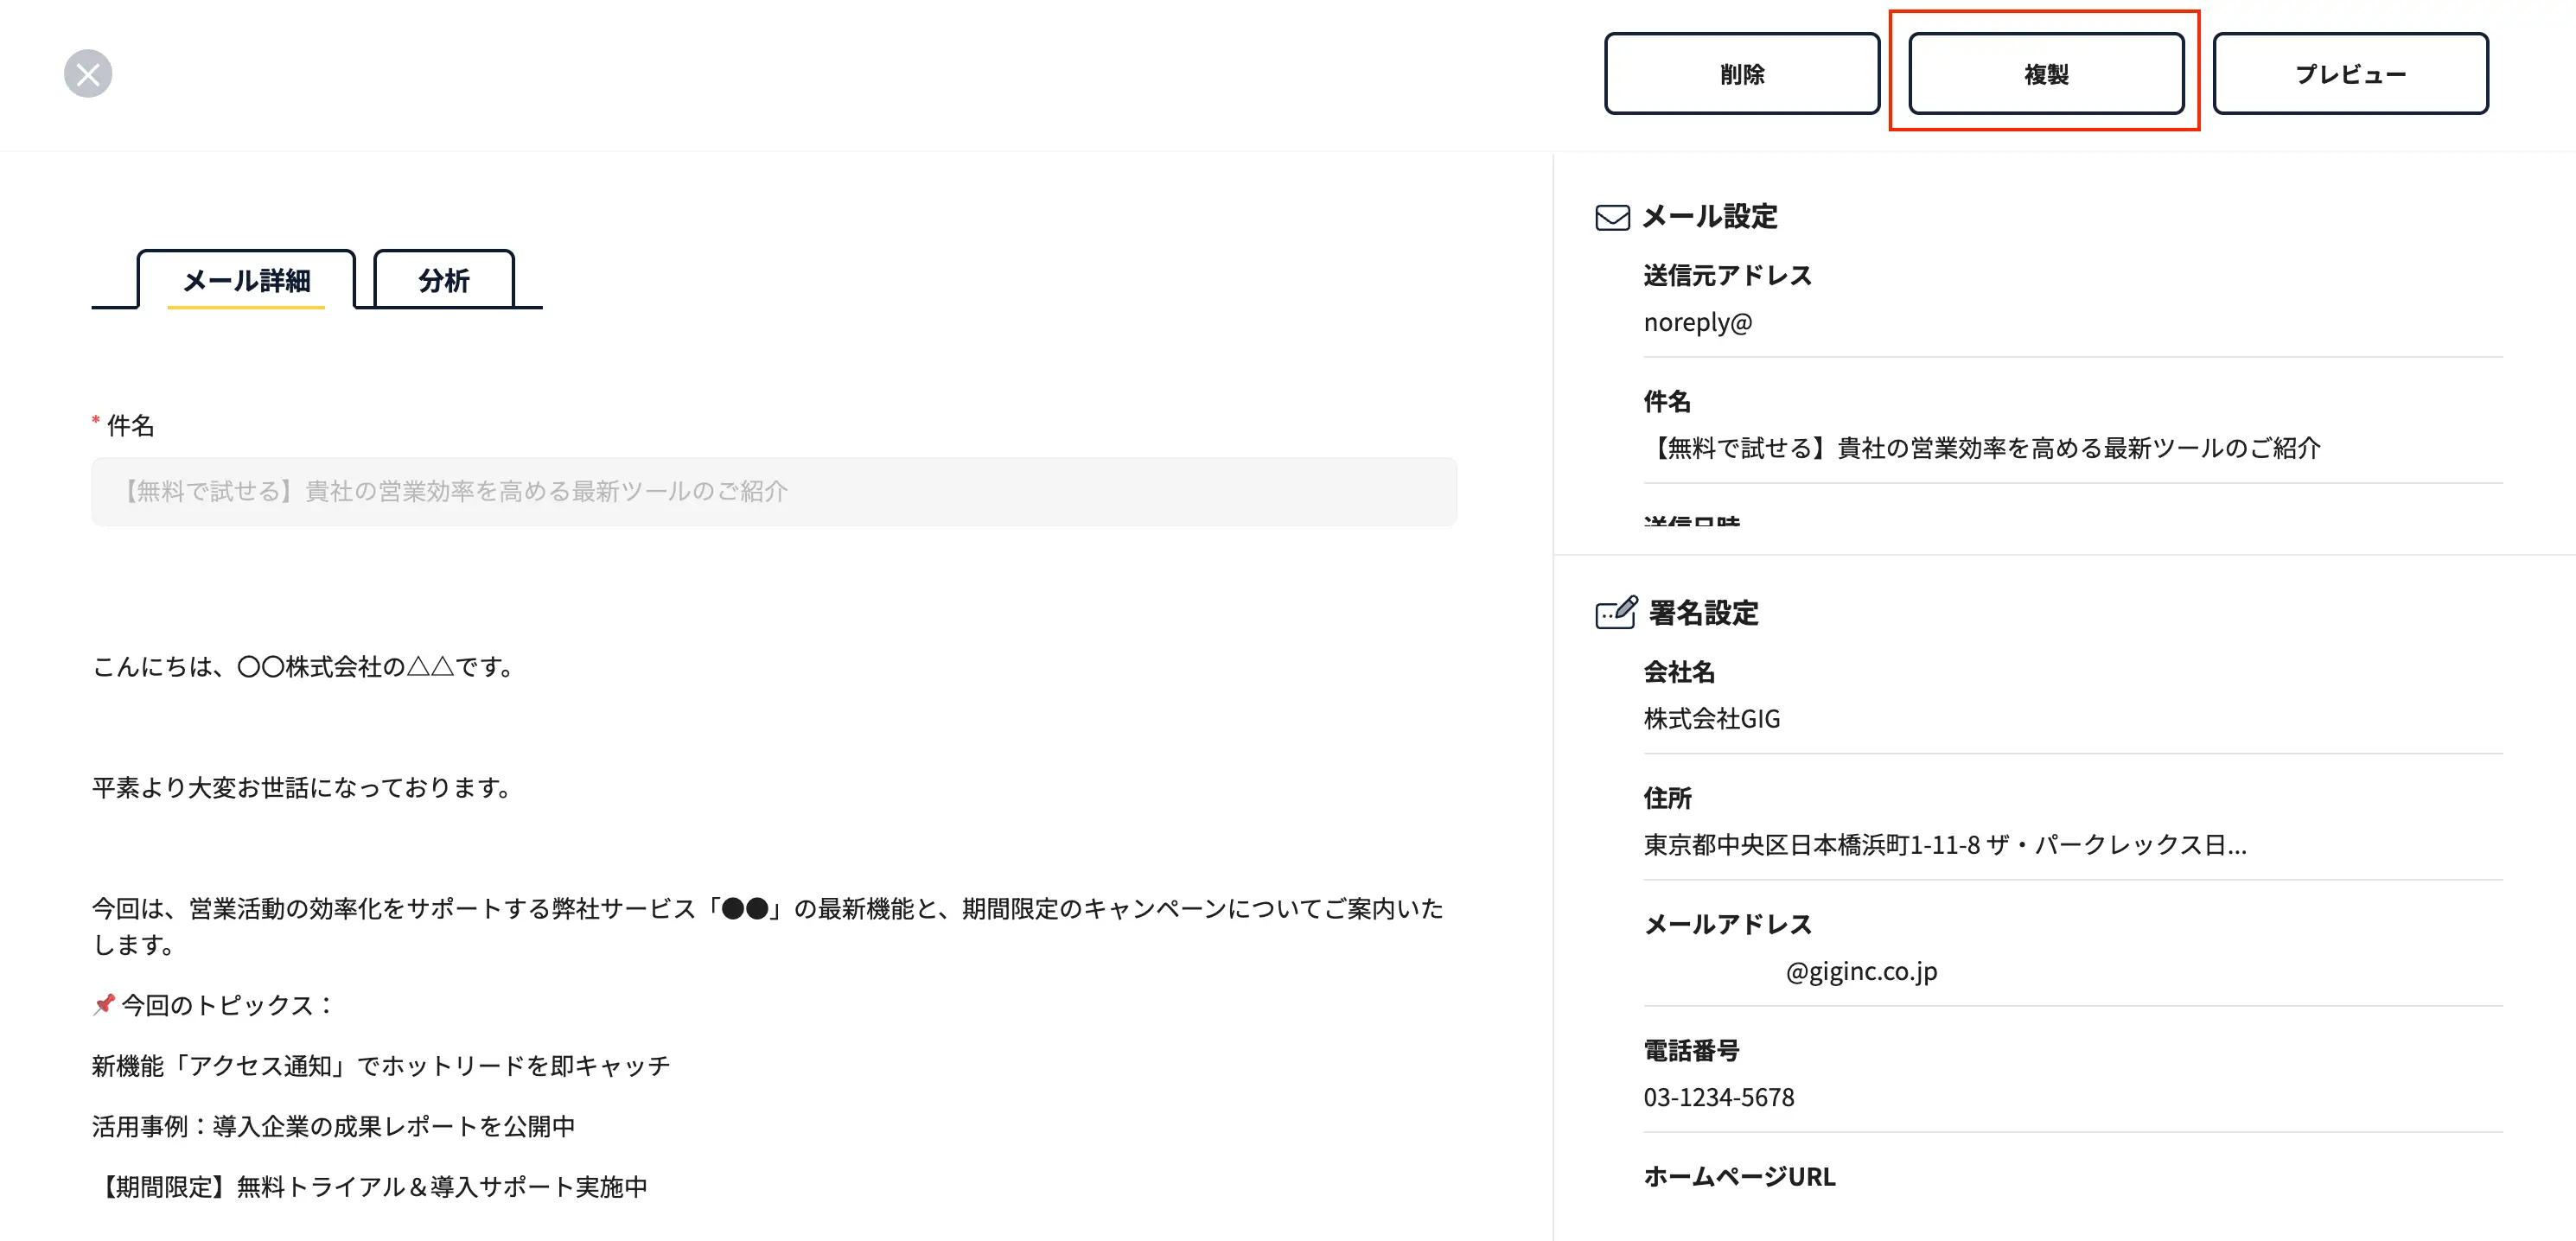Screen dimensions: 2576x1241
Task: Click the truncated 東京都中央区 address line
Action: pyautogui.click(x=1944, y=845)
